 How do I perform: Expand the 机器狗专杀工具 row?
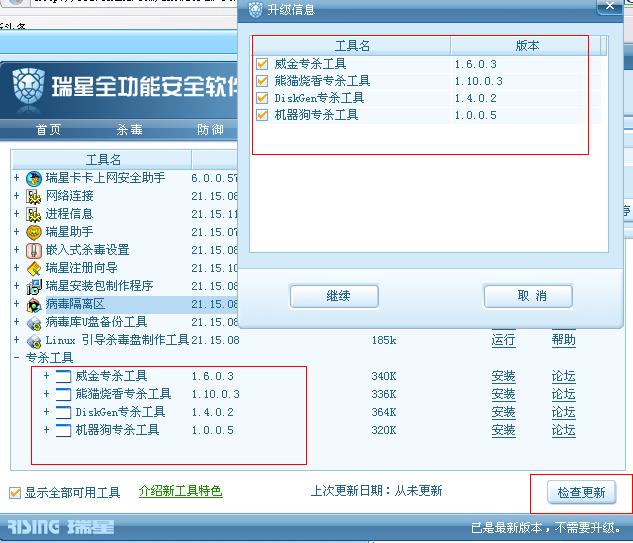pos(46,430)
